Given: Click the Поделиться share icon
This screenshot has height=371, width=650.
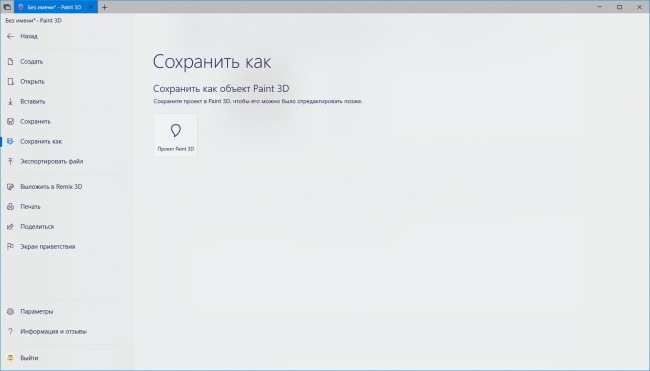Looking at the screenshot, I should pyautogui.click(x=10, y=226).
